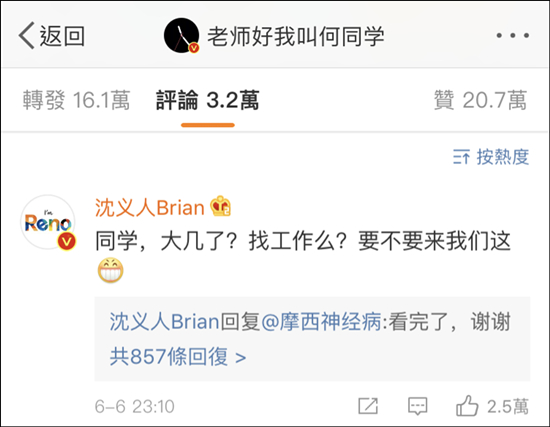
Task: Tap the share/repost icon under the comment
Action: [368, 406]
